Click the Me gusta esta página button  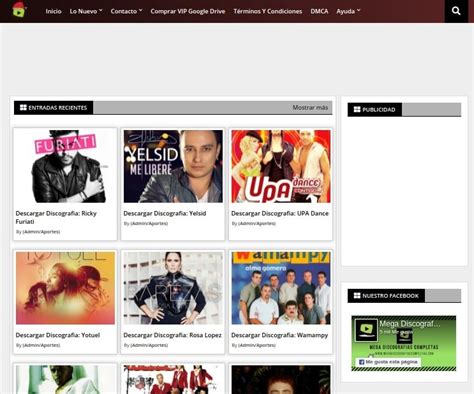point(388,362)
